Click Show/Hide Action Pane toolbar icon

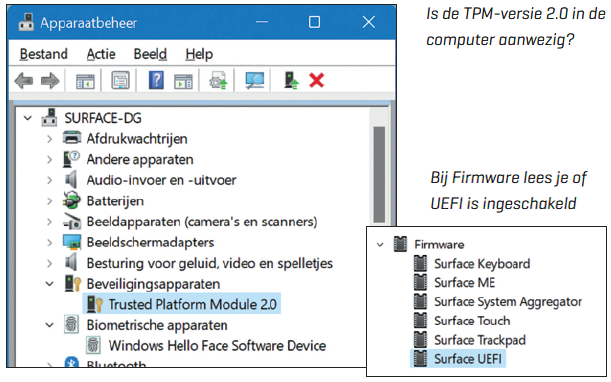click(x=183, y=81)
